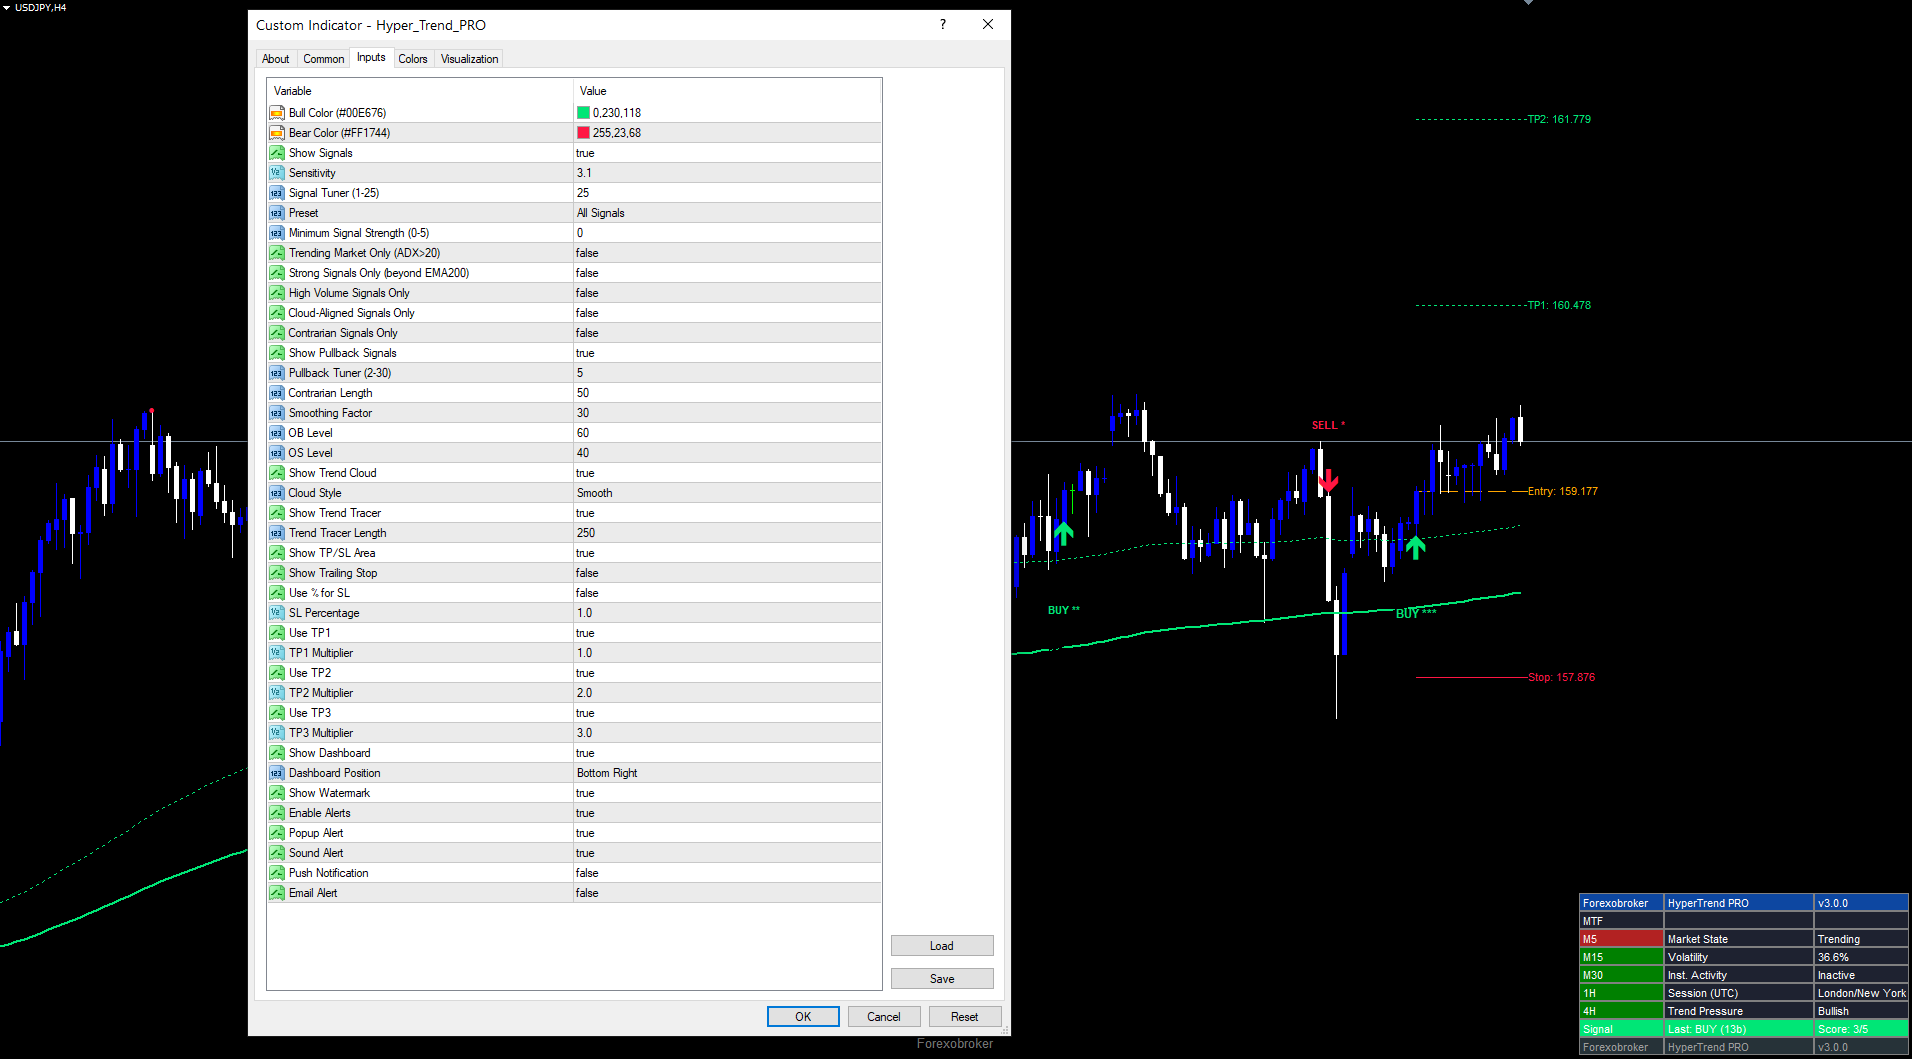The height and width of the screenshot is (1059, 1912).
Task: Click the Variable column header
Action: pyautogui.click(x=420, y=91)
